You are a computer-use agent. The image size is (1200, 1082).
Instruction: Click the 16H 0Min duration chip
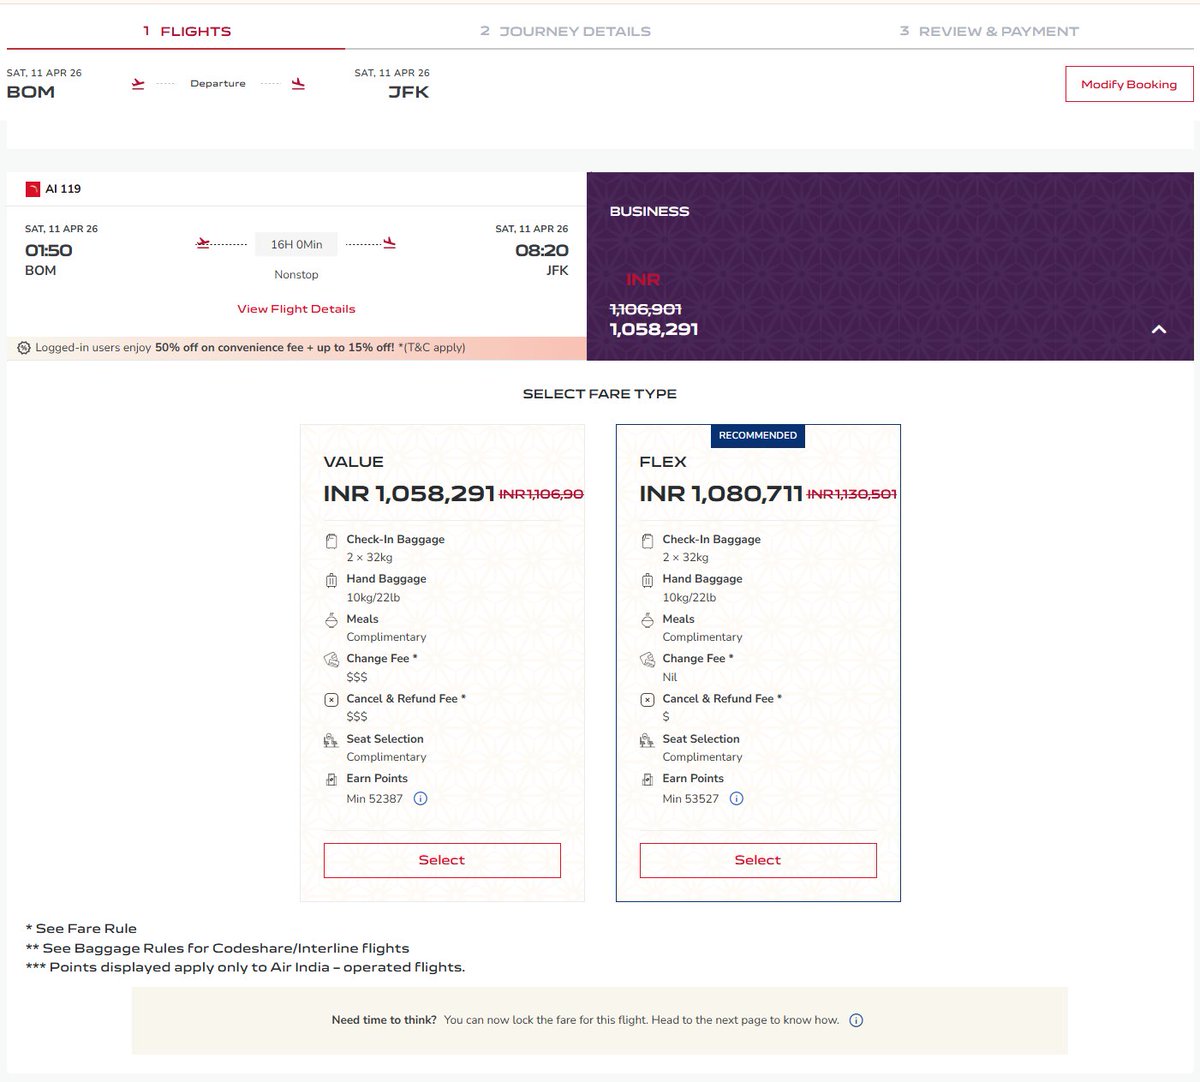click(x=297, y=244)
